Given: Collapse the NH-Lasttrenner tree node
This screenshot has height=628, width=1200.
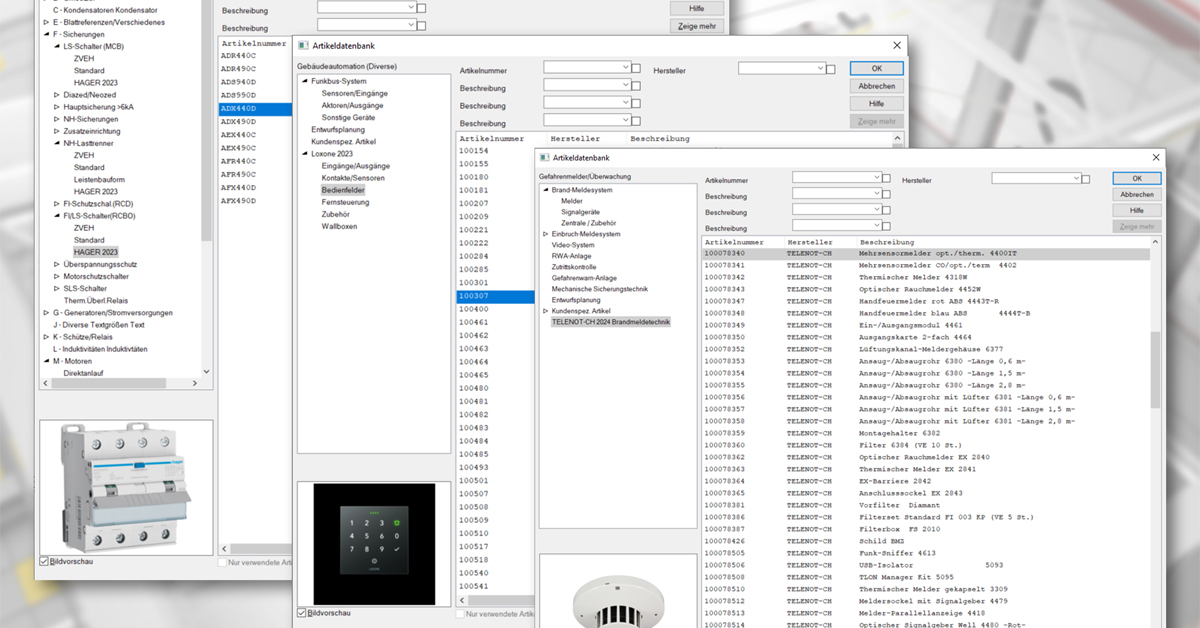Looking at the screenshot, I should pyautogui.click(x=56, y=143).
